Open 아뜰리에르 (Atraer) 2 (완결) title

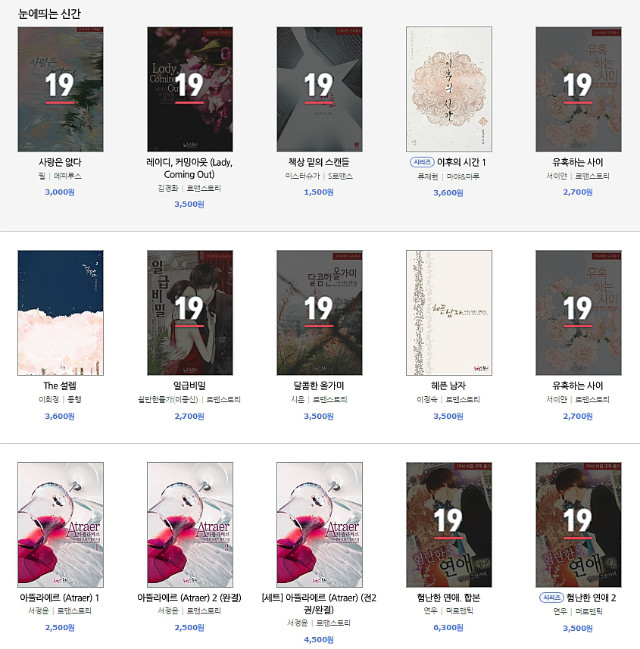pos(189,598)
